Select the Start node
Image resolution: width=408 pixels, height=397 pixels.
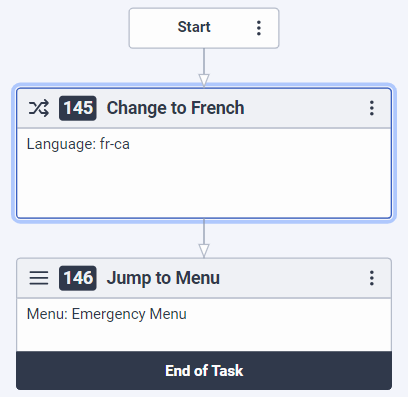204,28
